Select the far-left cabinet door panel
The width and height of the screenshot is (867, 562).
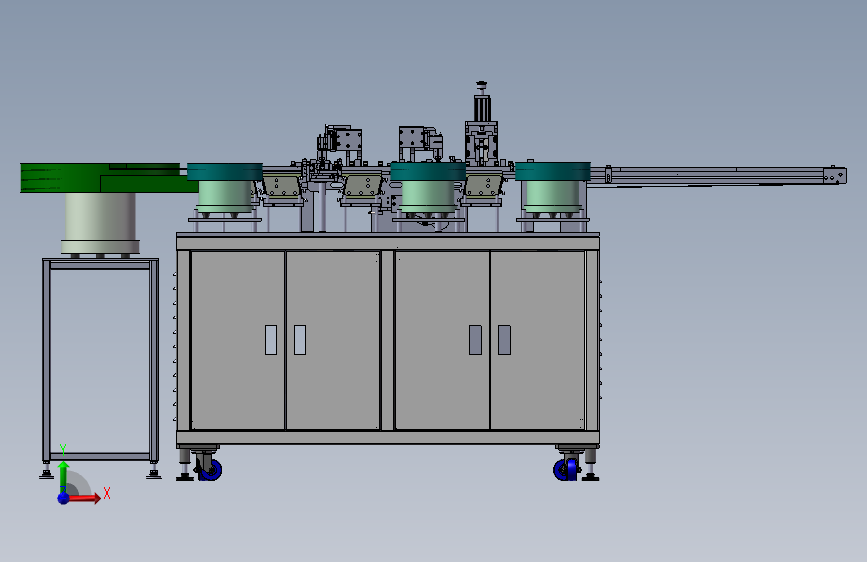238,340
